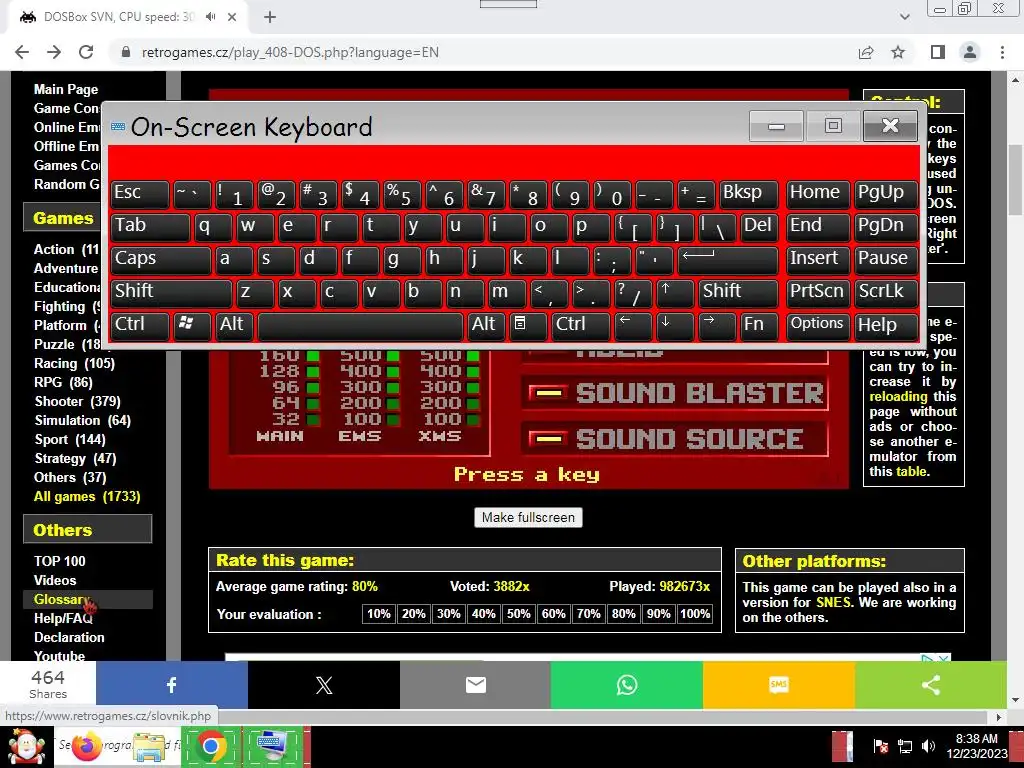This screenshot has height=768, width=1024.
Task: Click the Make fullscreen button
Action: tap(528, 517)
